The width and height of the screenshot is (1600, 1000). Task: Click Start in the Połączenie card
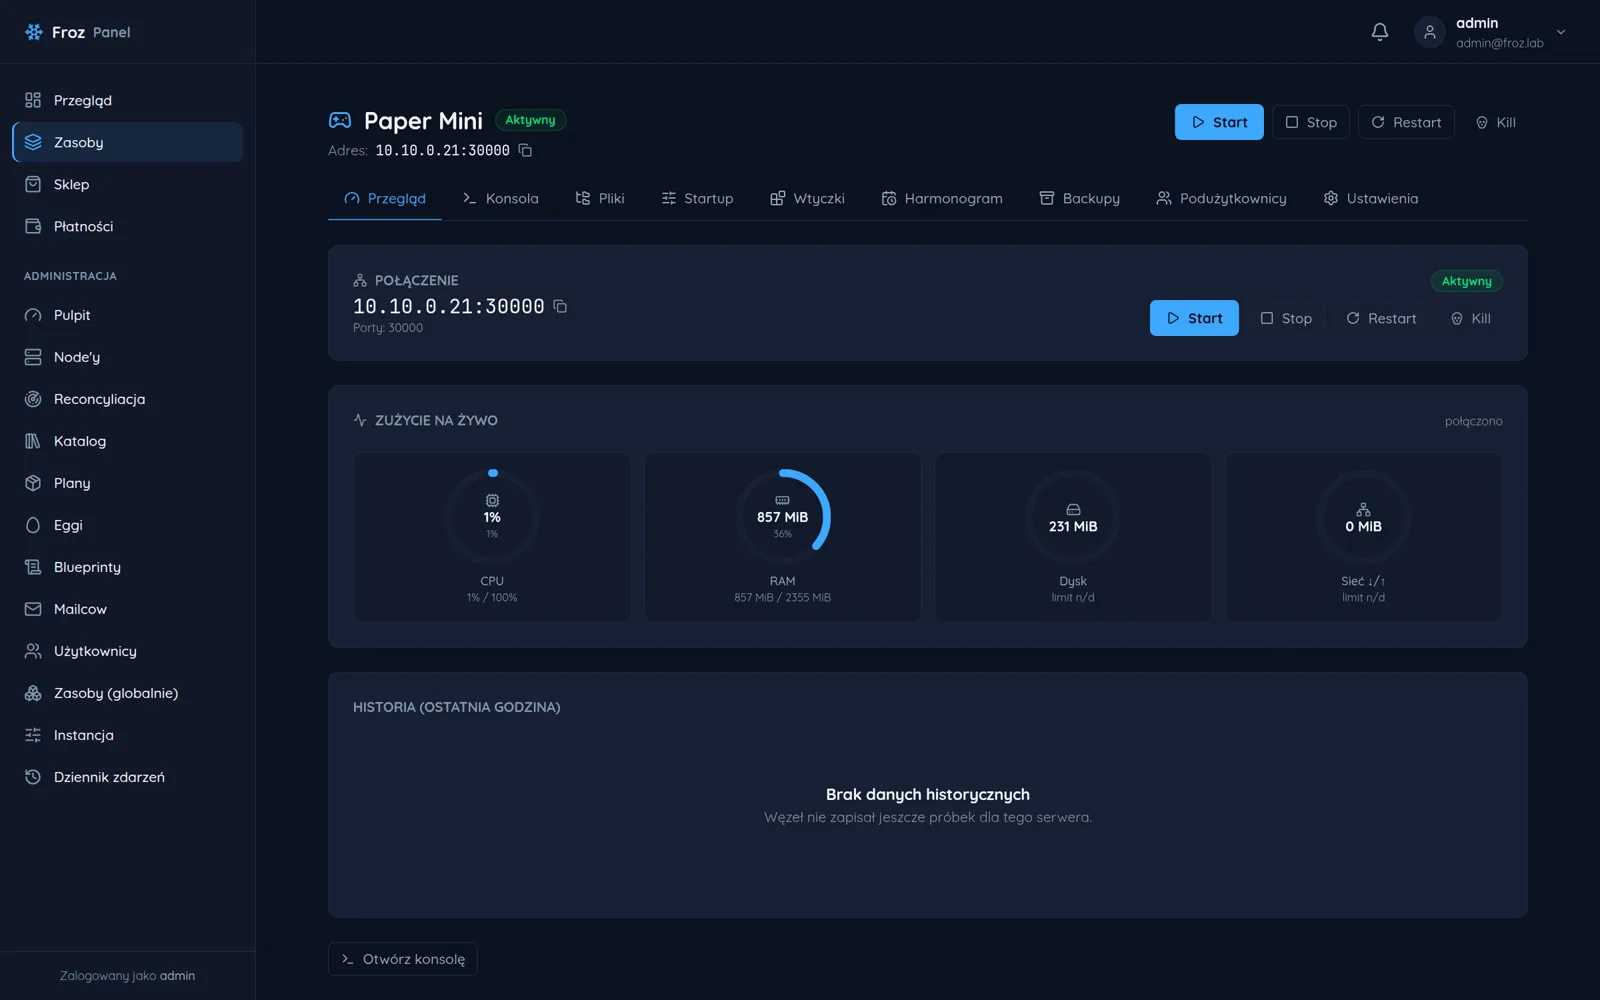1194,318
